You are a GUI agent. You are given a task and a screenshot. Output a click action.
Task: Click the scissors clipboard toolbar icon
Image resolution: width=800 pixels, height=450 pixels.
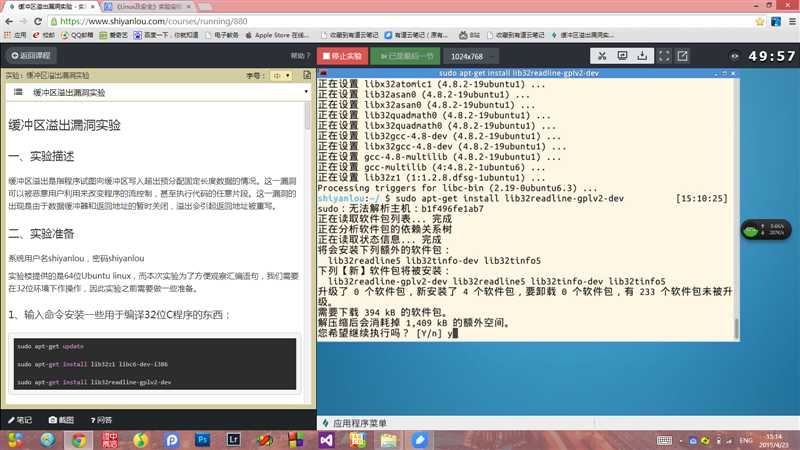tap(602, 56)
